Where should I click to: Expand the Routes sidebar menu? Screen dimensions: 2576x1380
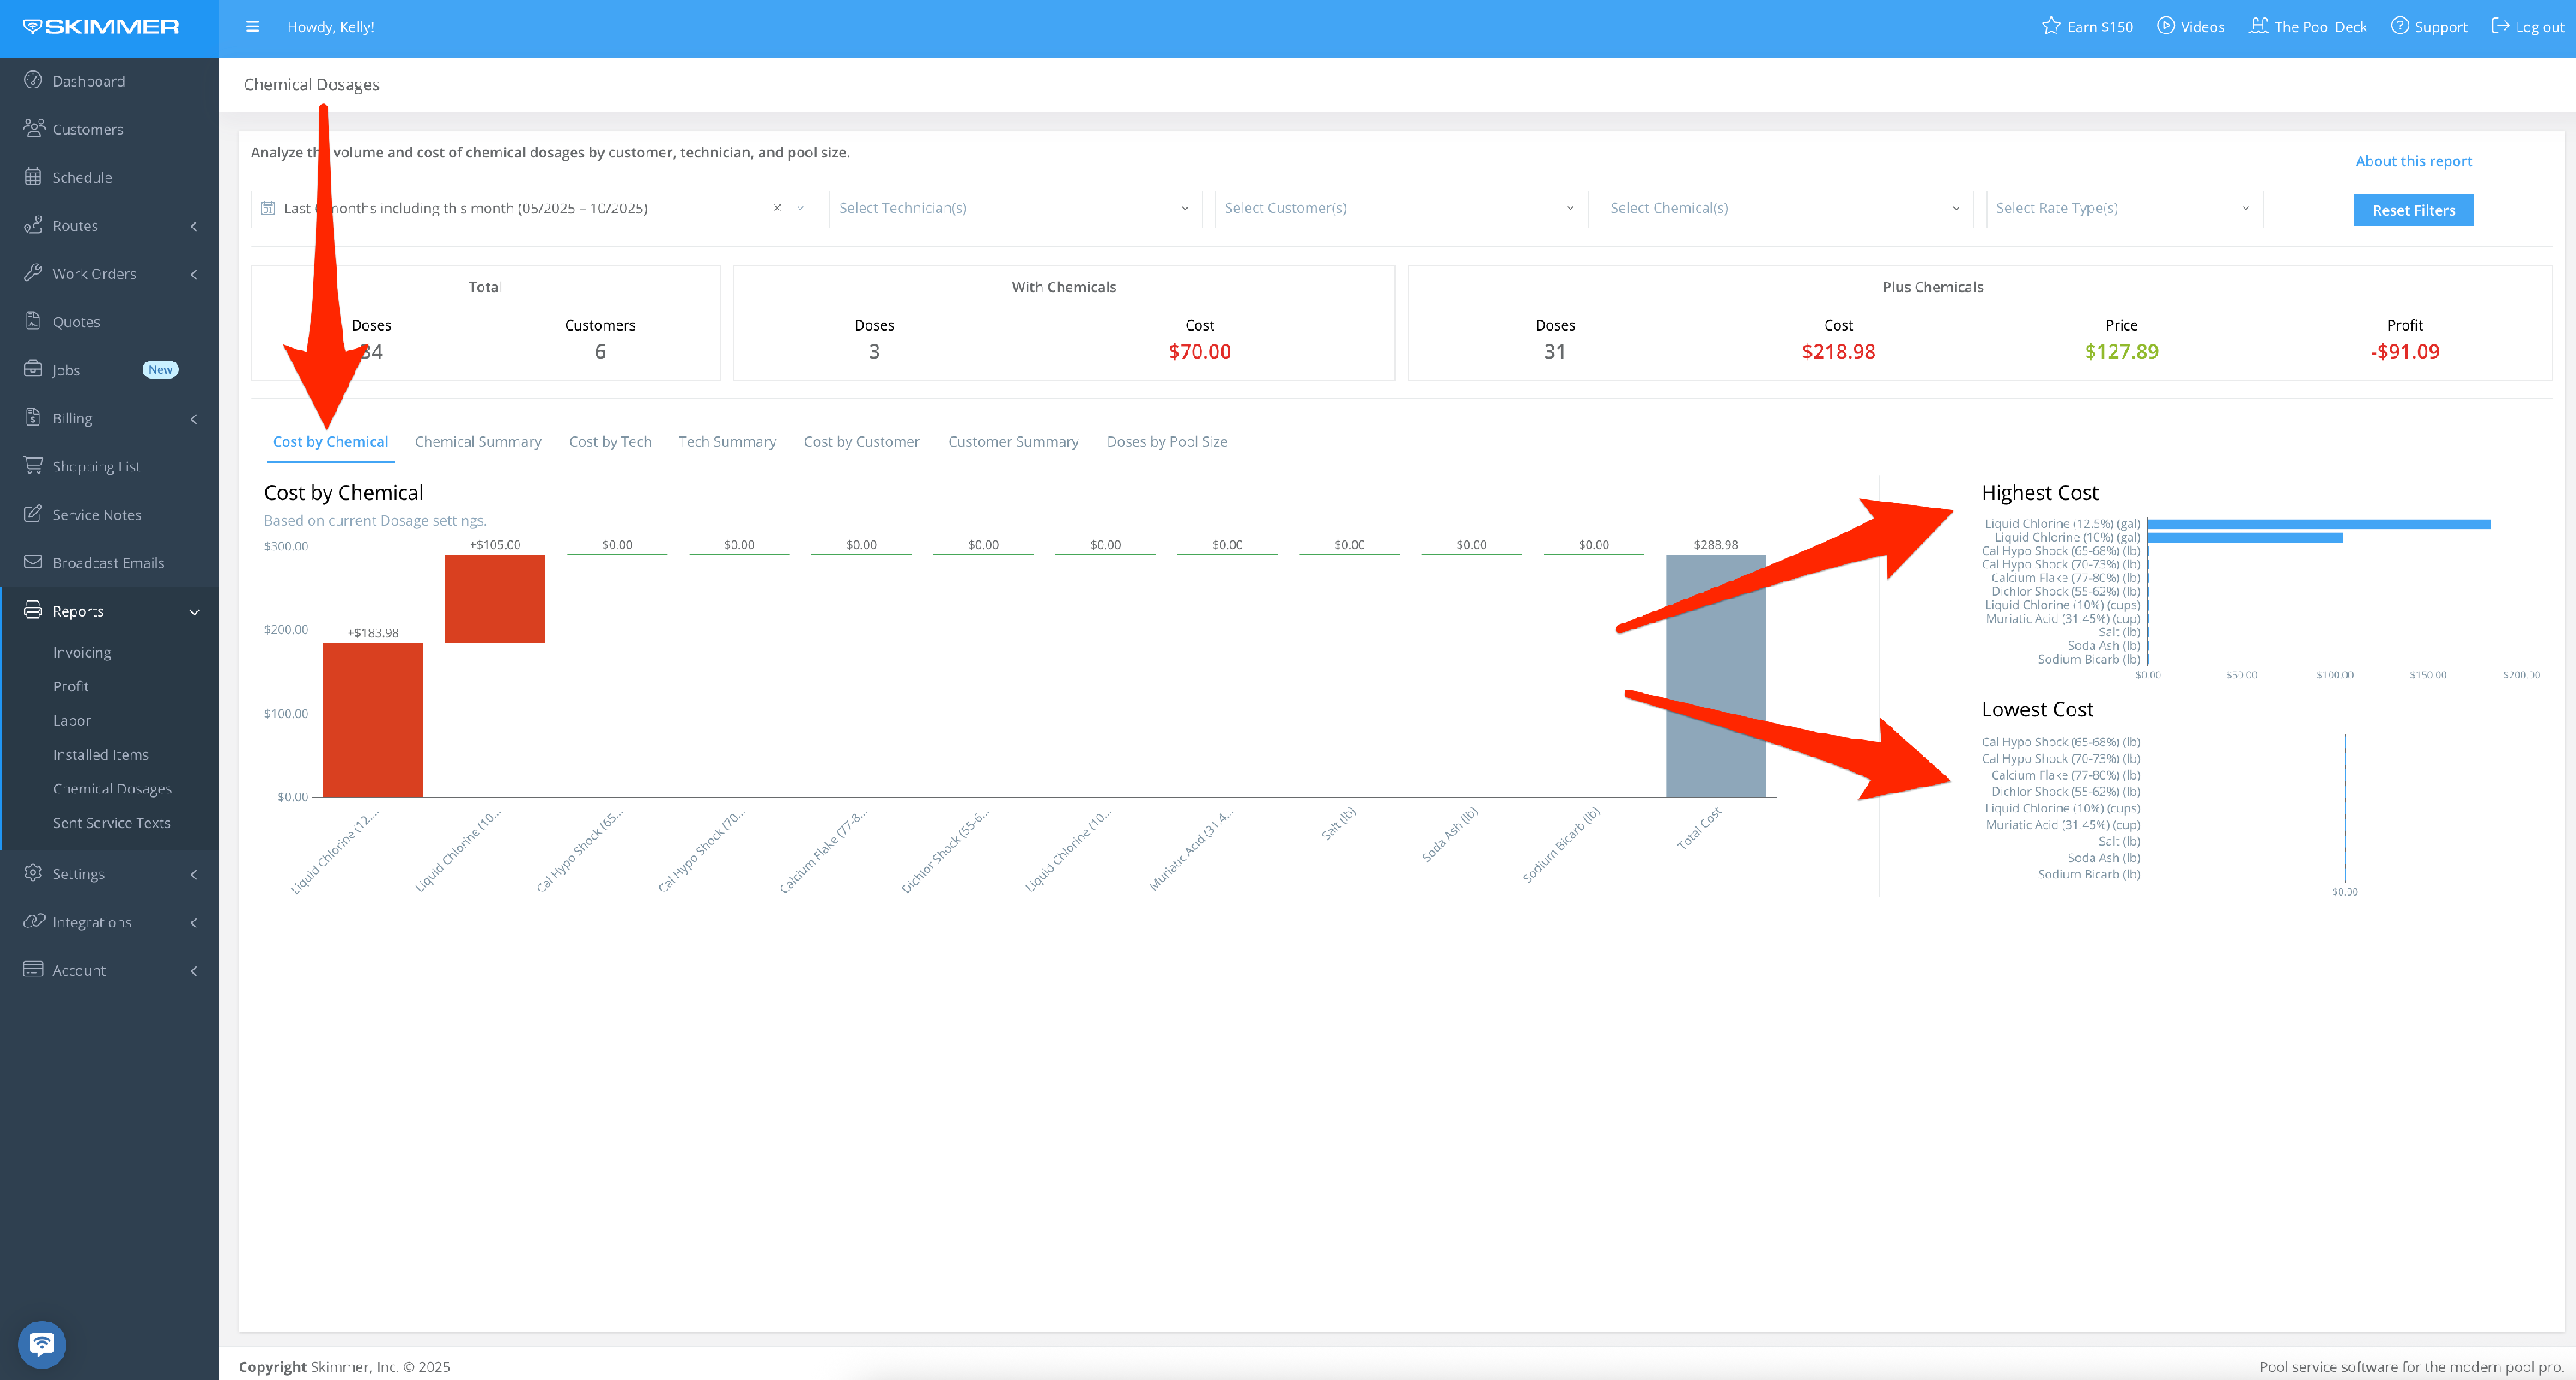coord(194,226)
